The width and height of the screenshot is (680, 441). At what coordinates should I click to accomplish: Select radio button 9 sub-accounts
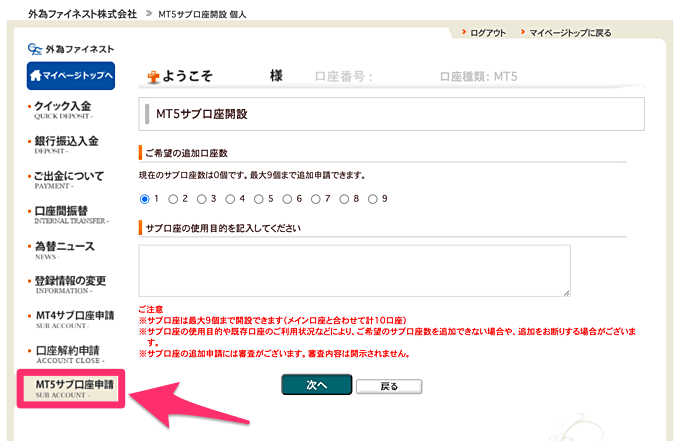[x=373, y=199]
